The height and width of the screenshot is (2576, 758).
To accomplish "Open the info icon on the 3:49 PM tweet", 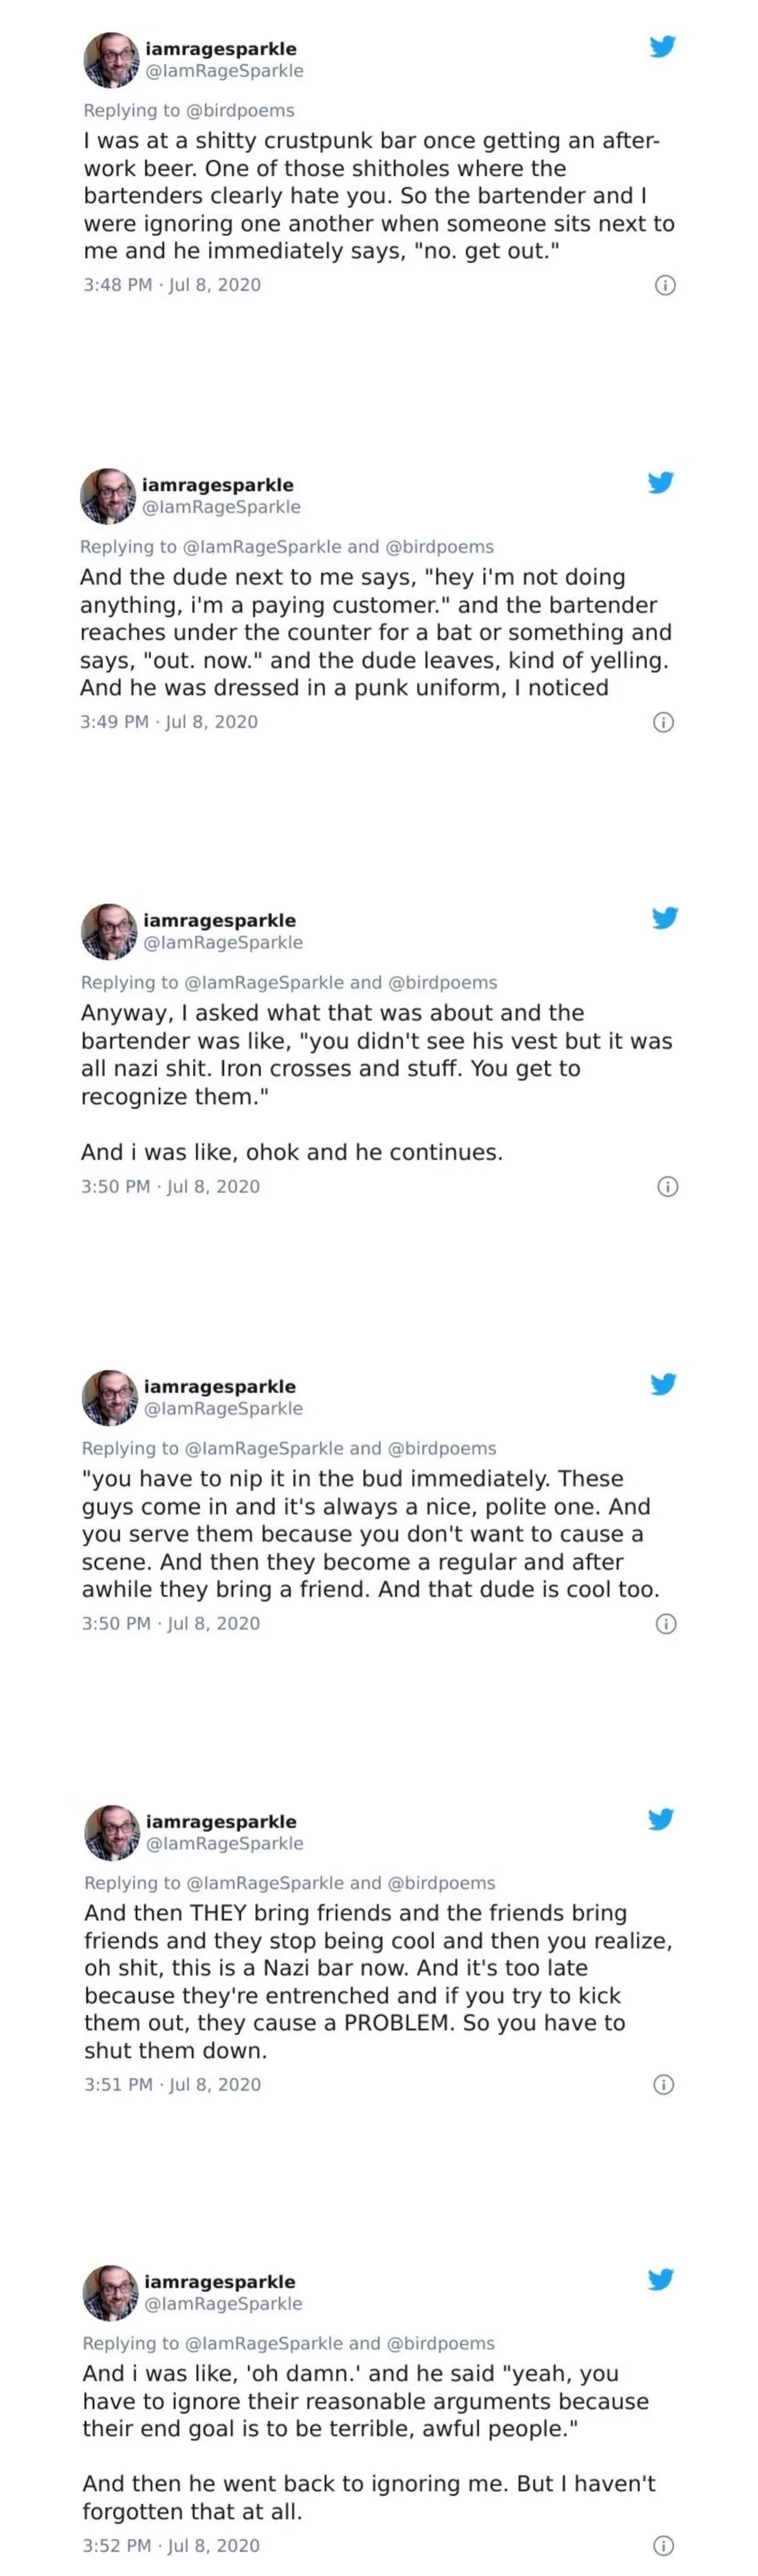I will coord(663,722).
